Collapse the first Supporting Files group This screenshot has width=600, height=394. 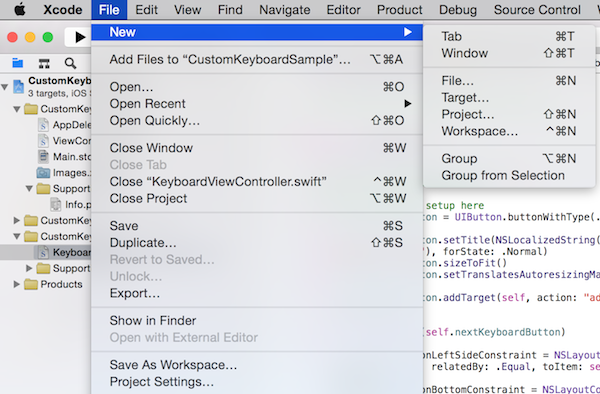click(x=29, y=189)
